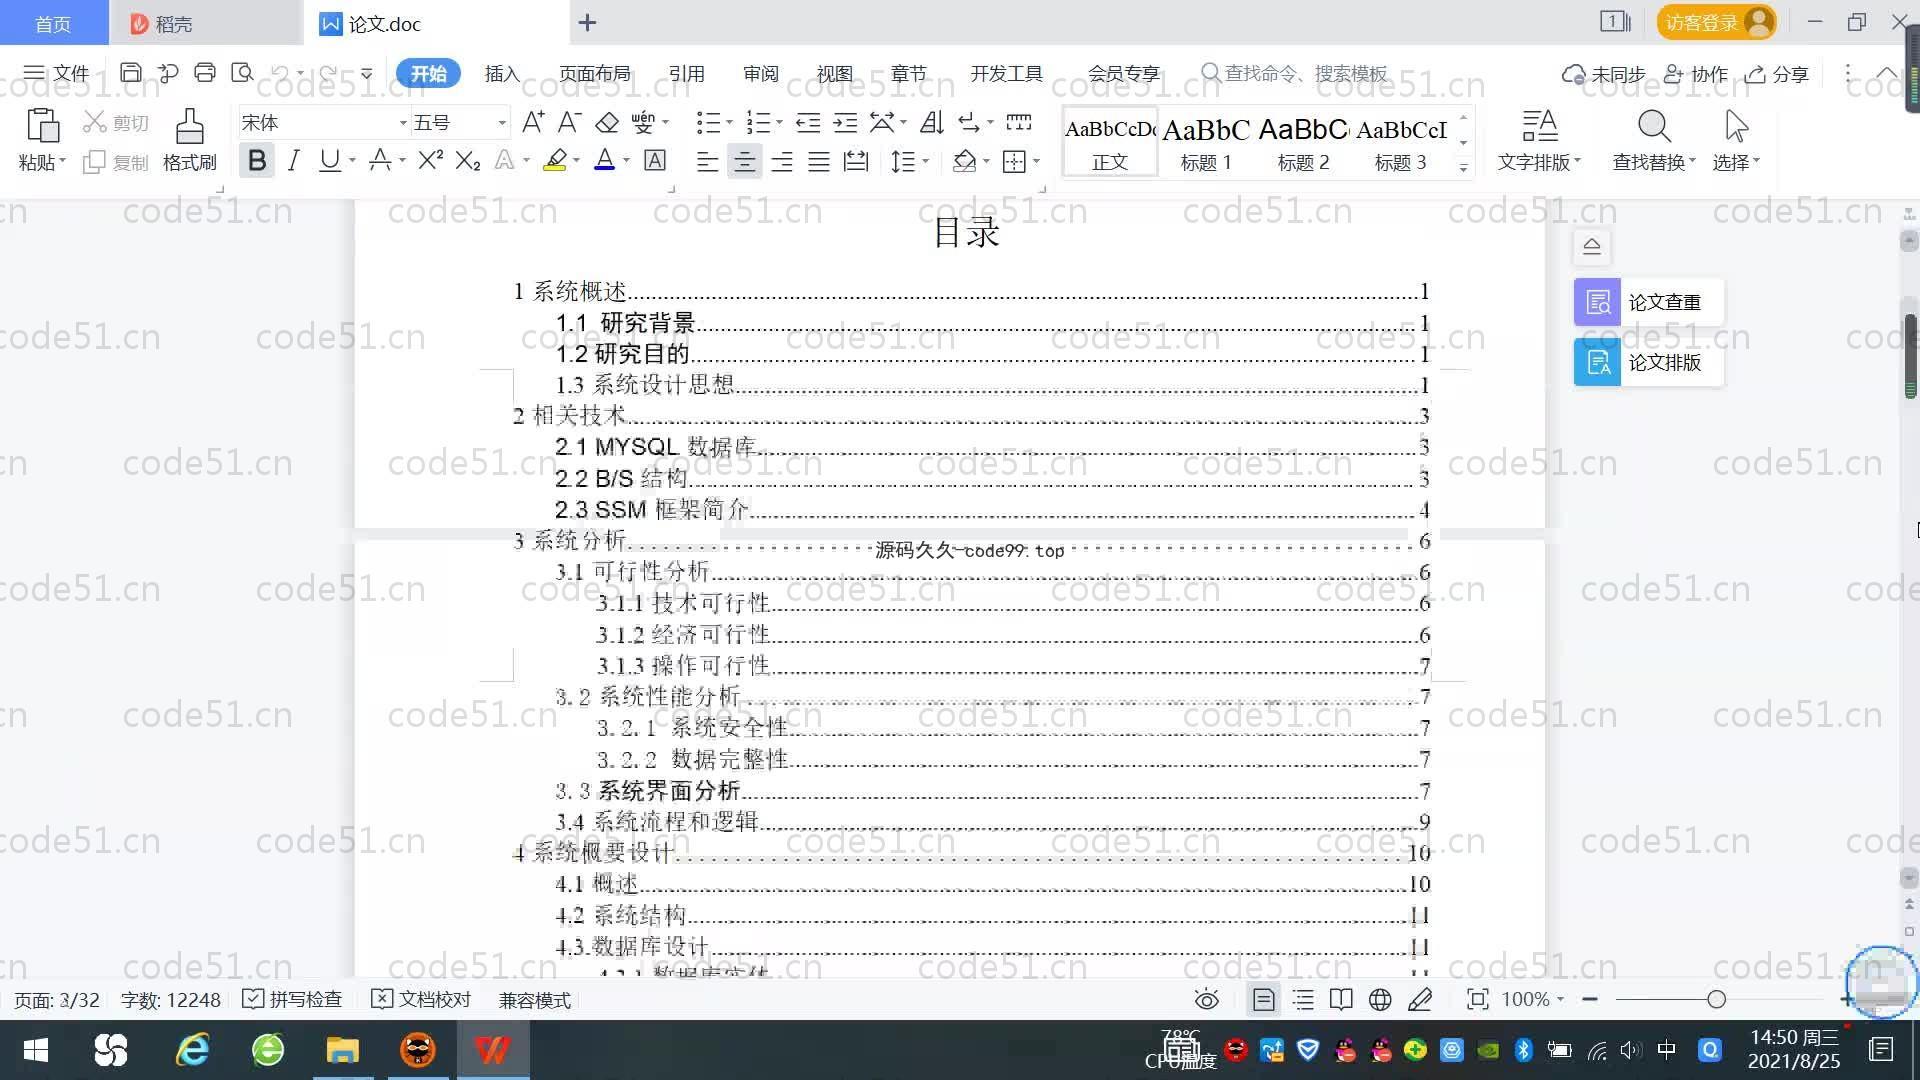Justify paragraph text

coord(819,161)
